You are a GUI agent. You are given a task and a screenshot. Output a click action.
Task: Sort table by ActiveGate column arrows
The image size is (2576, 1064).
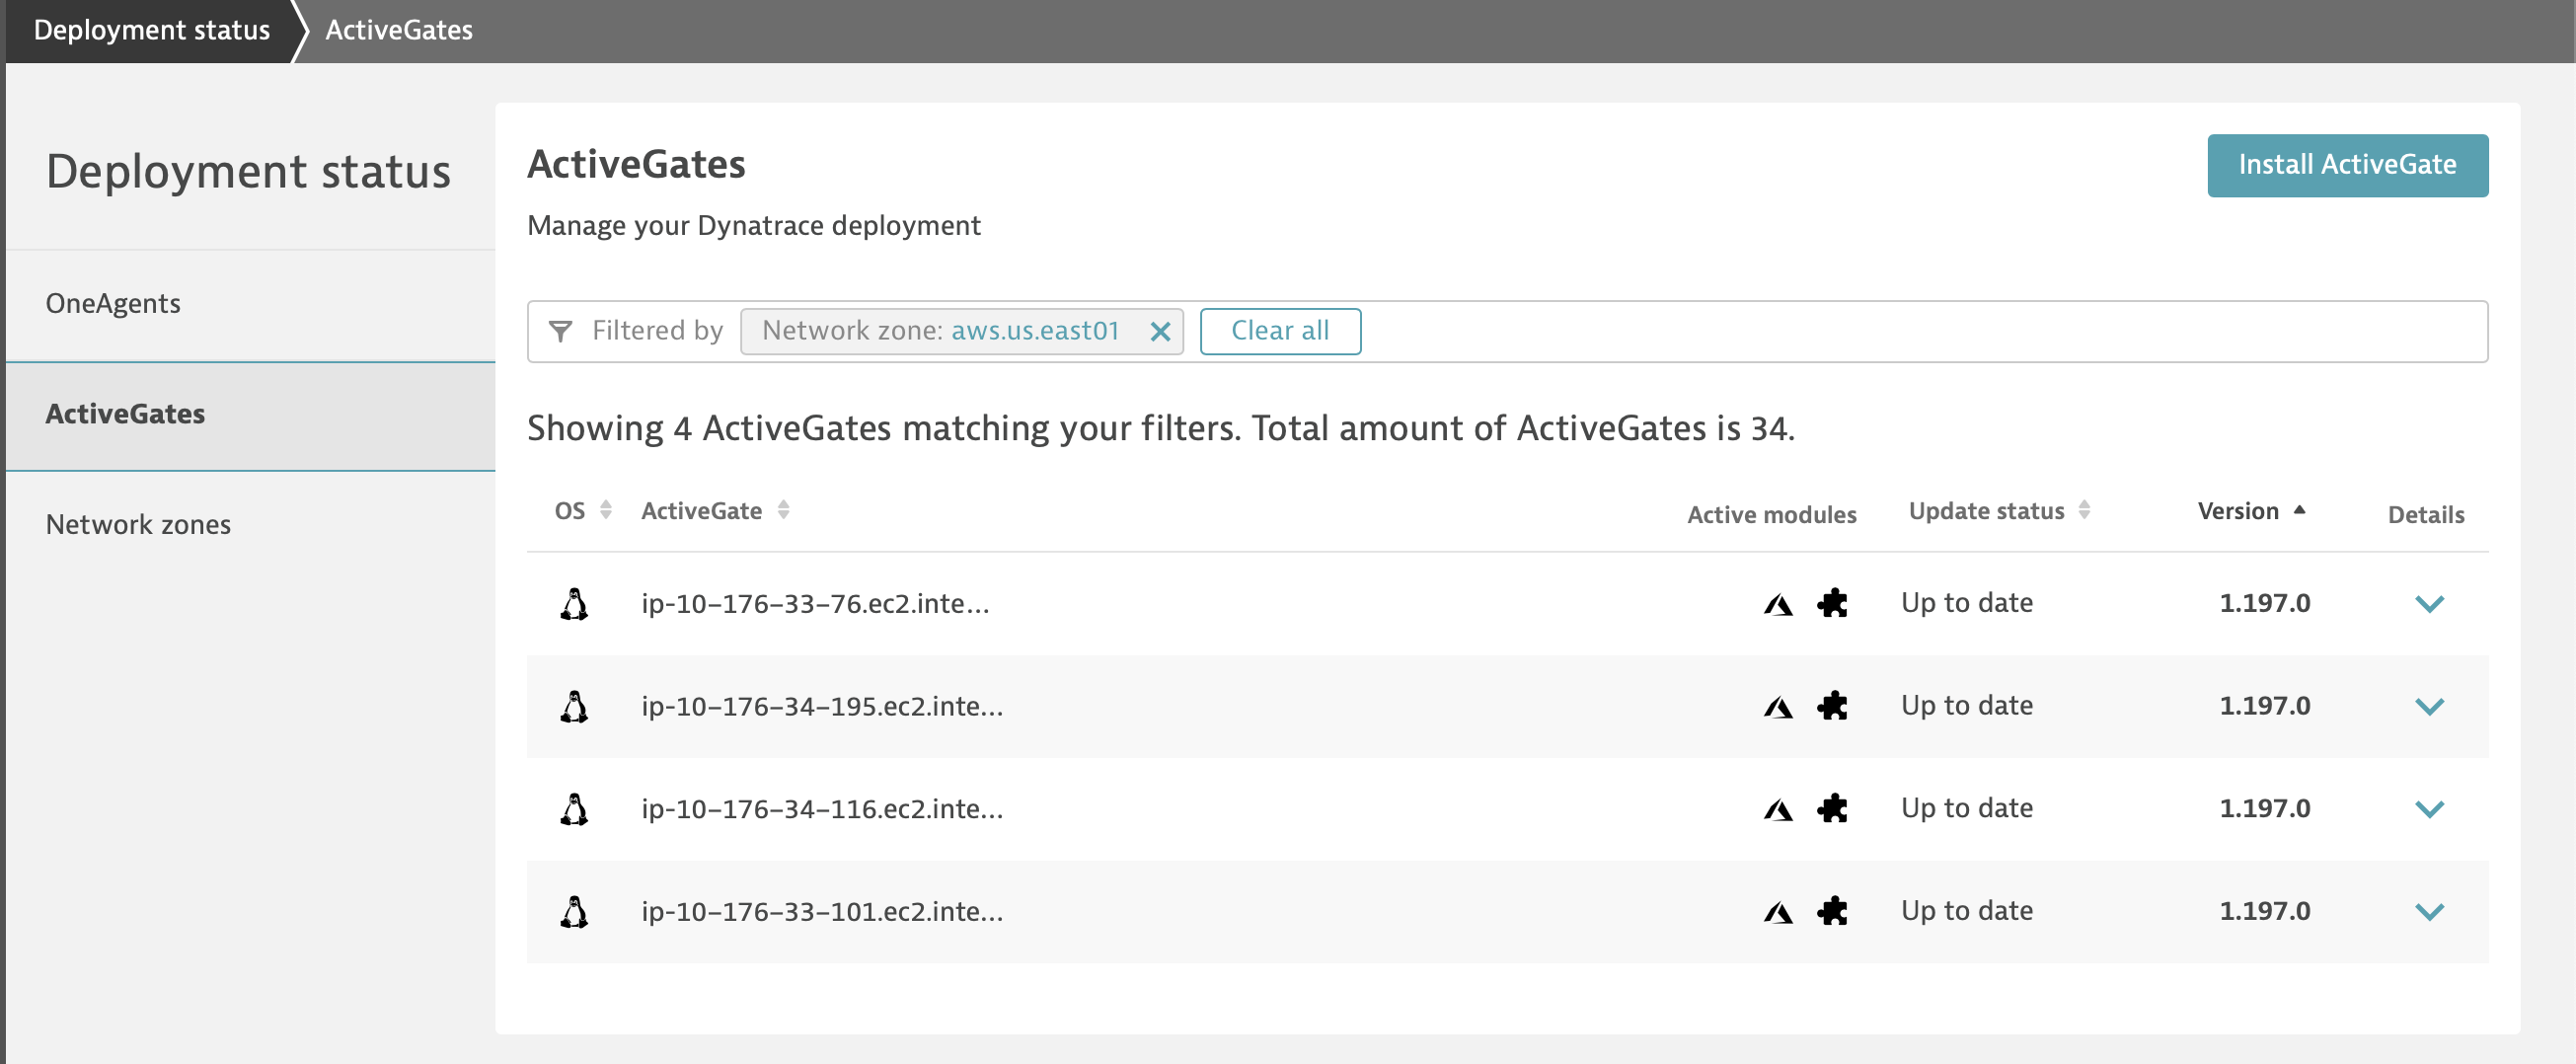[x=783, y=510]
